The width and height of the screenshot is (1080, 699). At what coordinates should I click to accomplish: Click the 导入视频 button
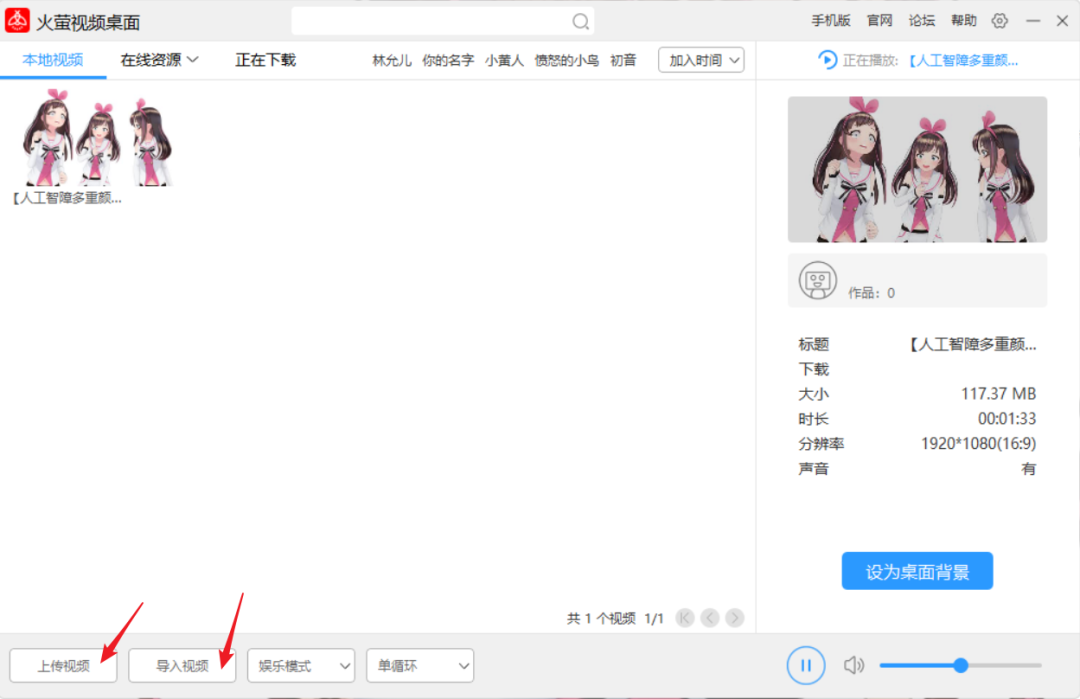[x=183, y=665]
